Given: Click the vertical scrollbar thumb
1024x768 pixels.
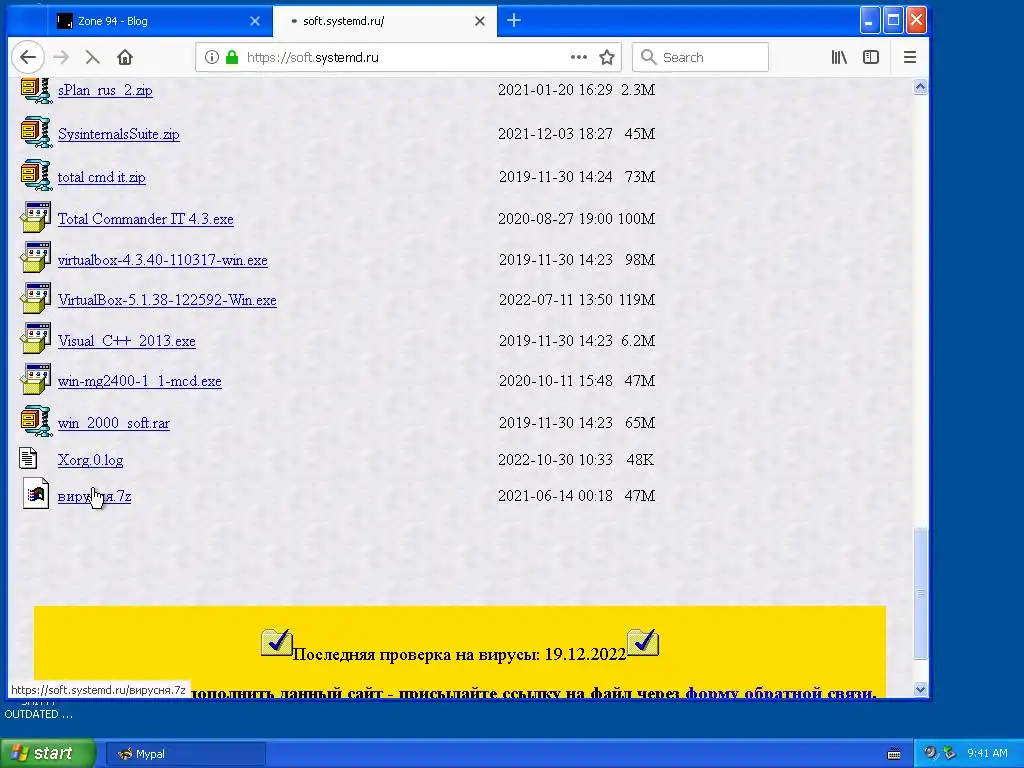Looking at the screenshot, I should (920, 593).
